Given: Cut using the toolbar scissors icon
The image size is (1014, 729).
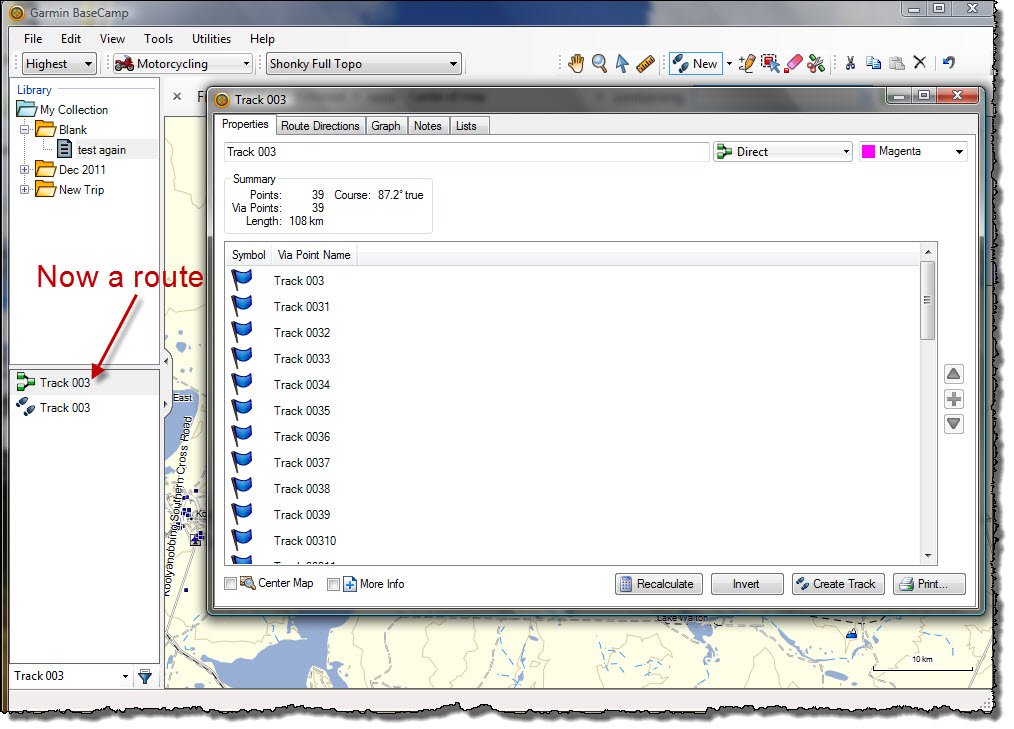Looking at the screenshot, I should click(850, 63).
